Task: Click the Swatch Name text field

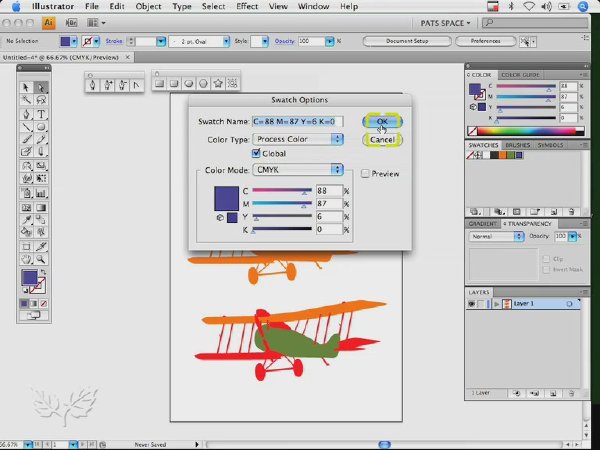Action: point(298,122)
